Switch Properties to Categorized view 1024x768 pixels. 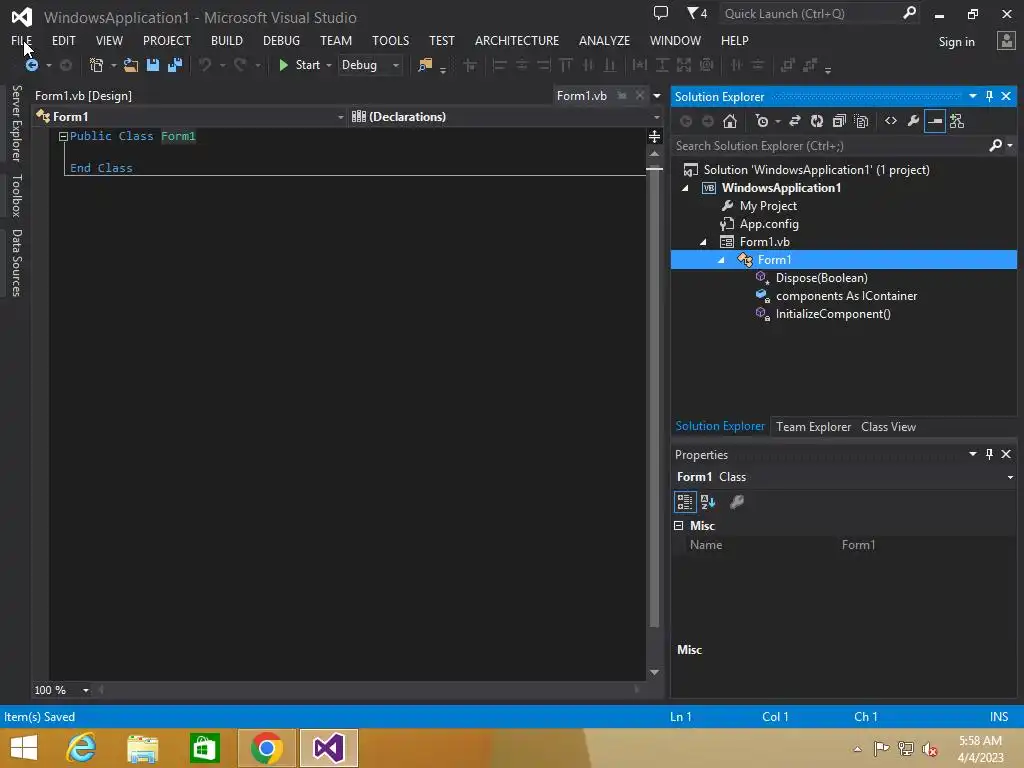coord(684,502)
